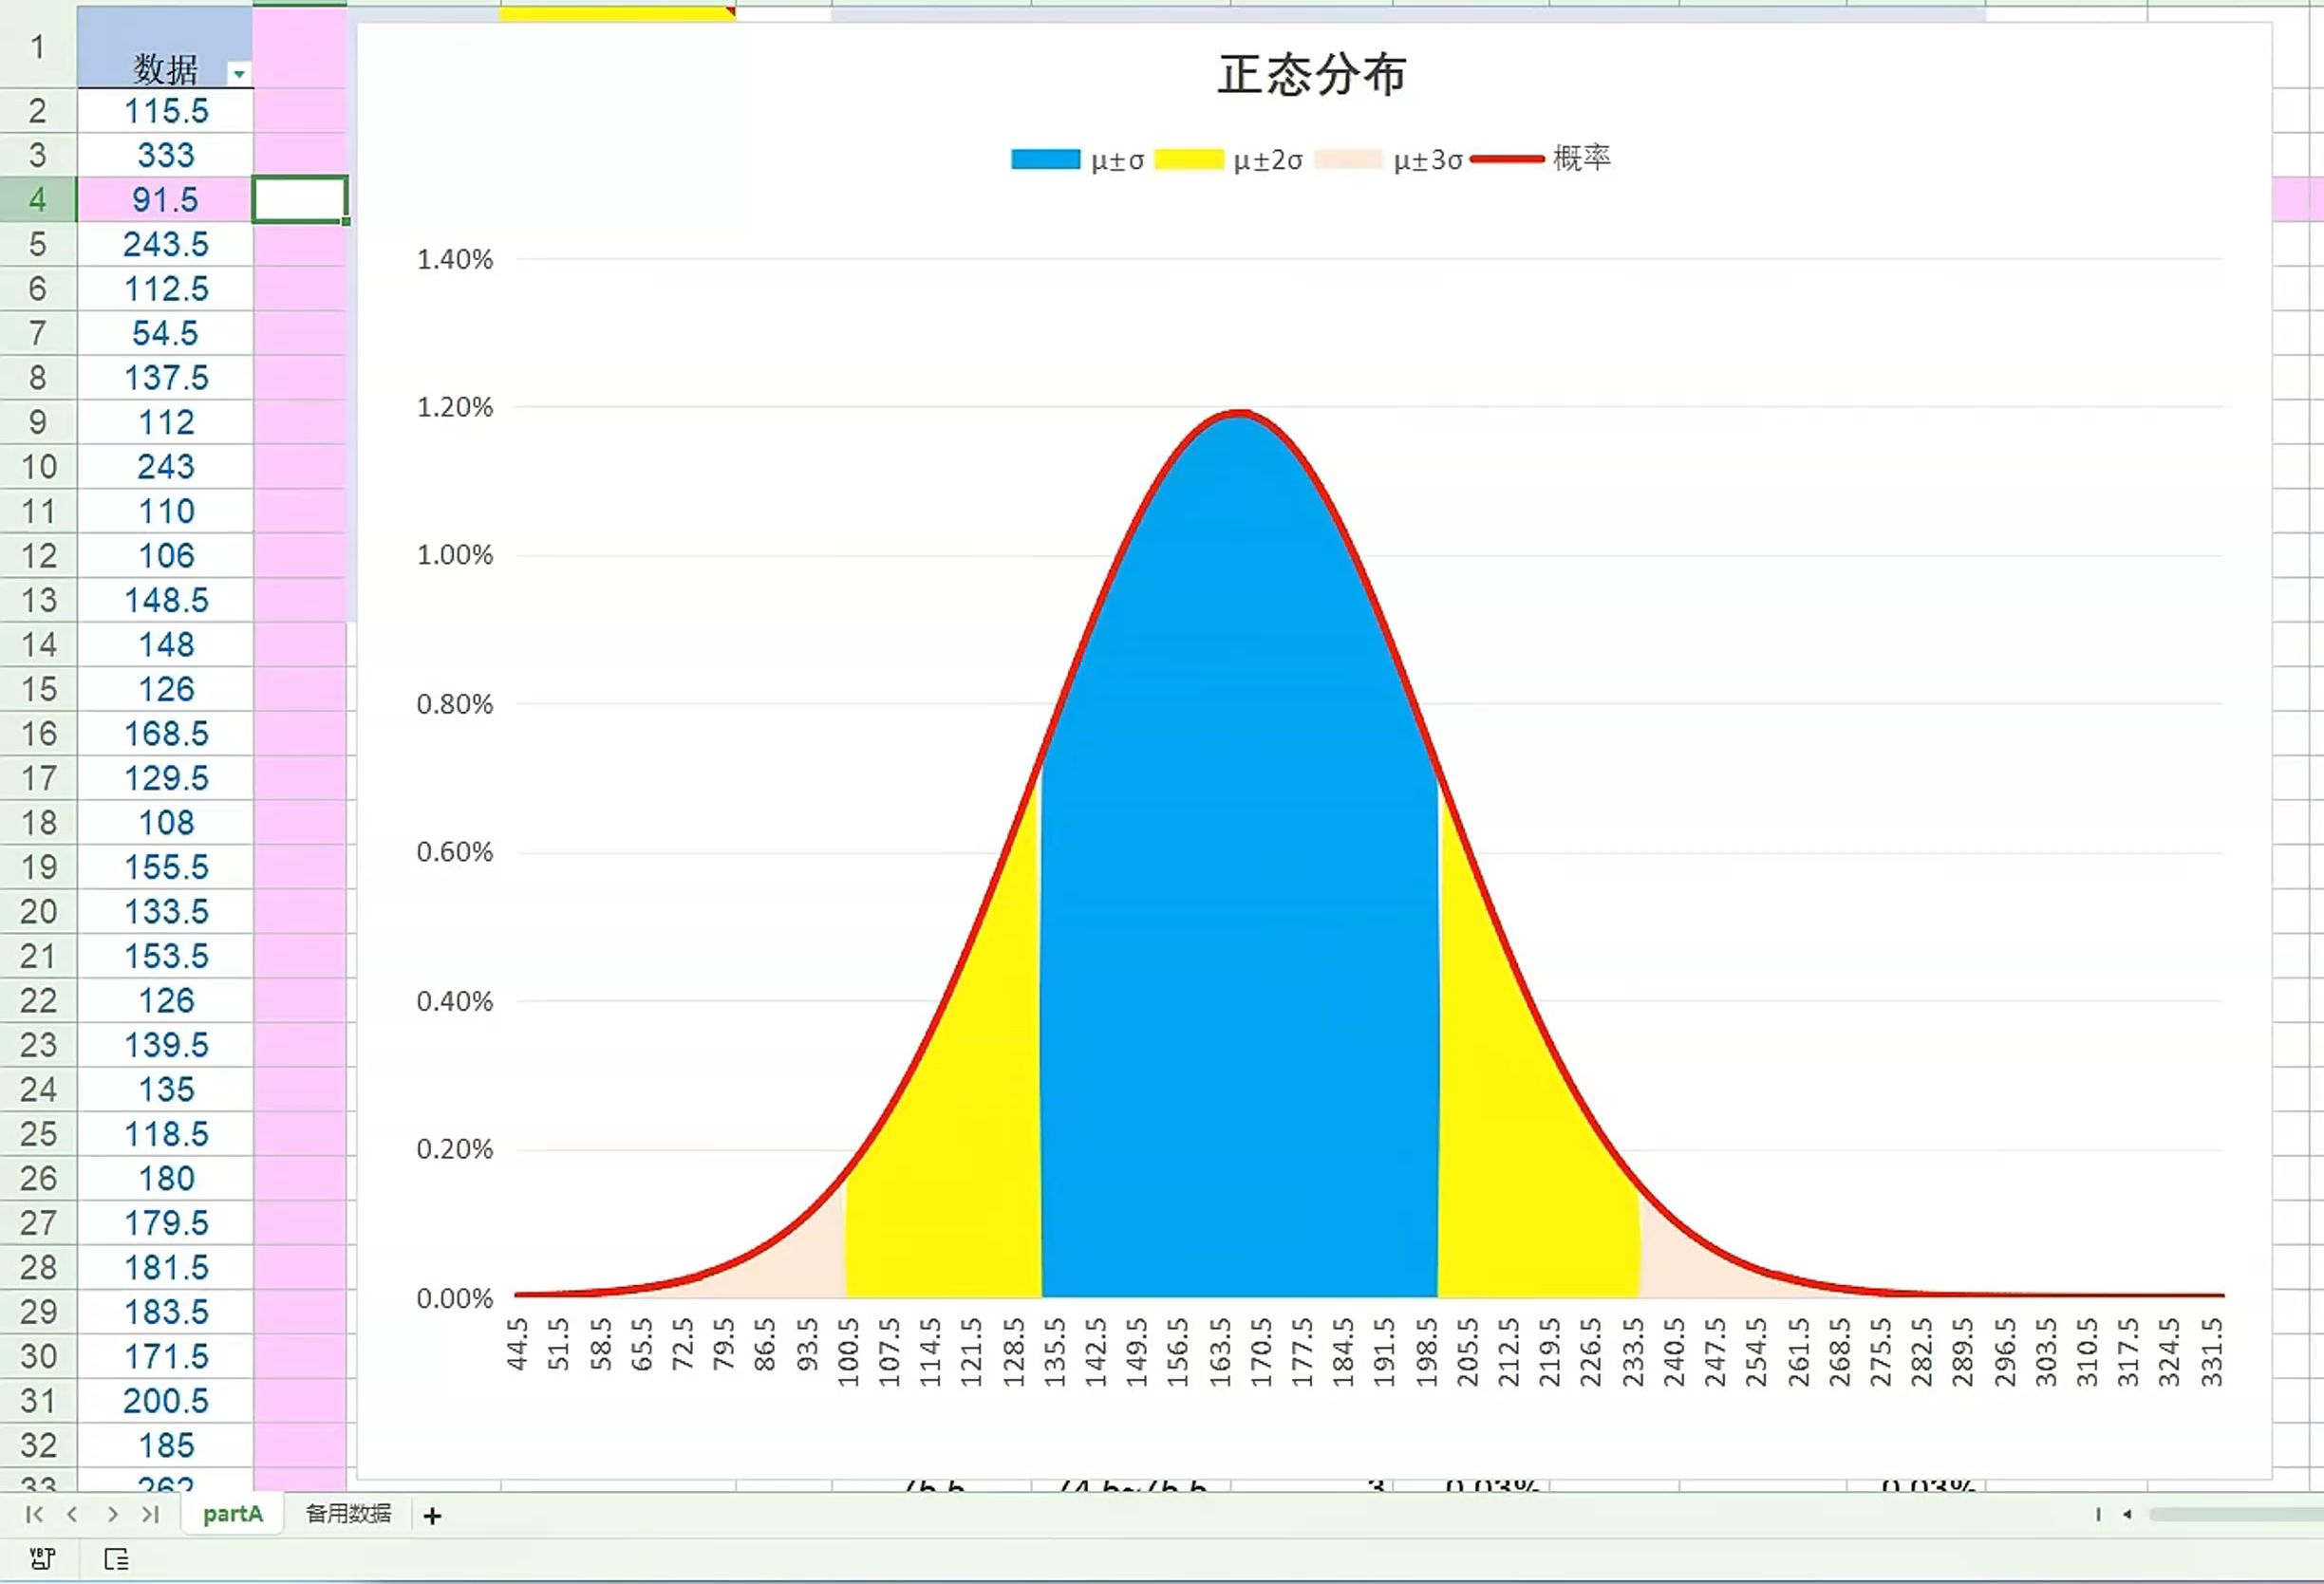Select cell containing 108

click(x=165, y=823)
